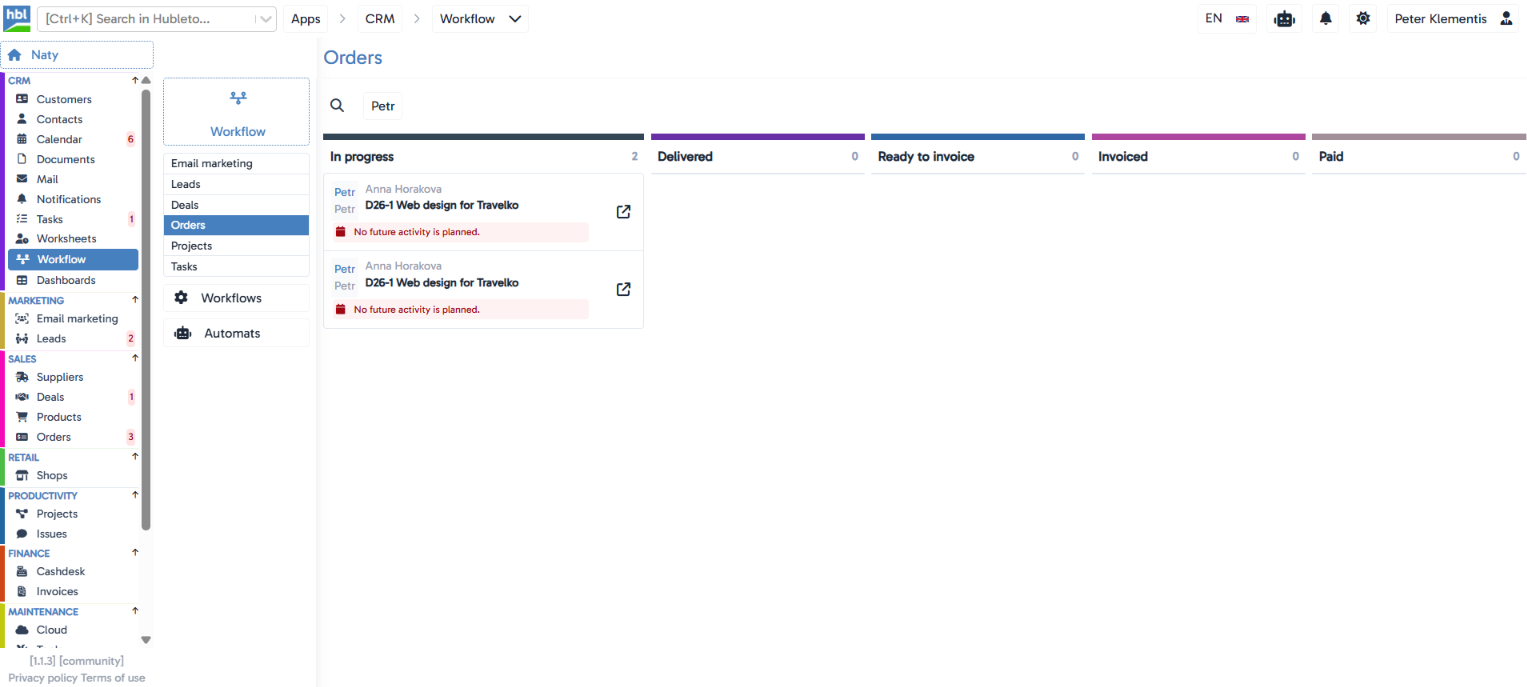Click the Shops storefront icon in sidebar

22,476
